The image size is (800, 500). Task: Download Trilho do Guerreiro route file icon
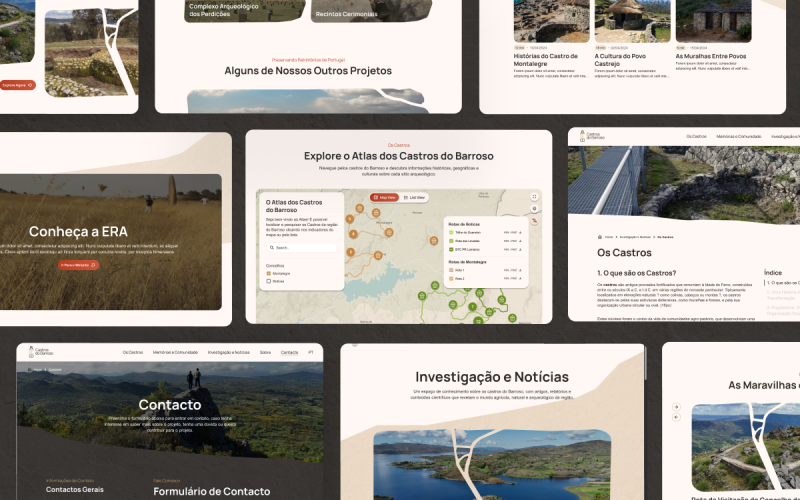(x=520, y=233)
